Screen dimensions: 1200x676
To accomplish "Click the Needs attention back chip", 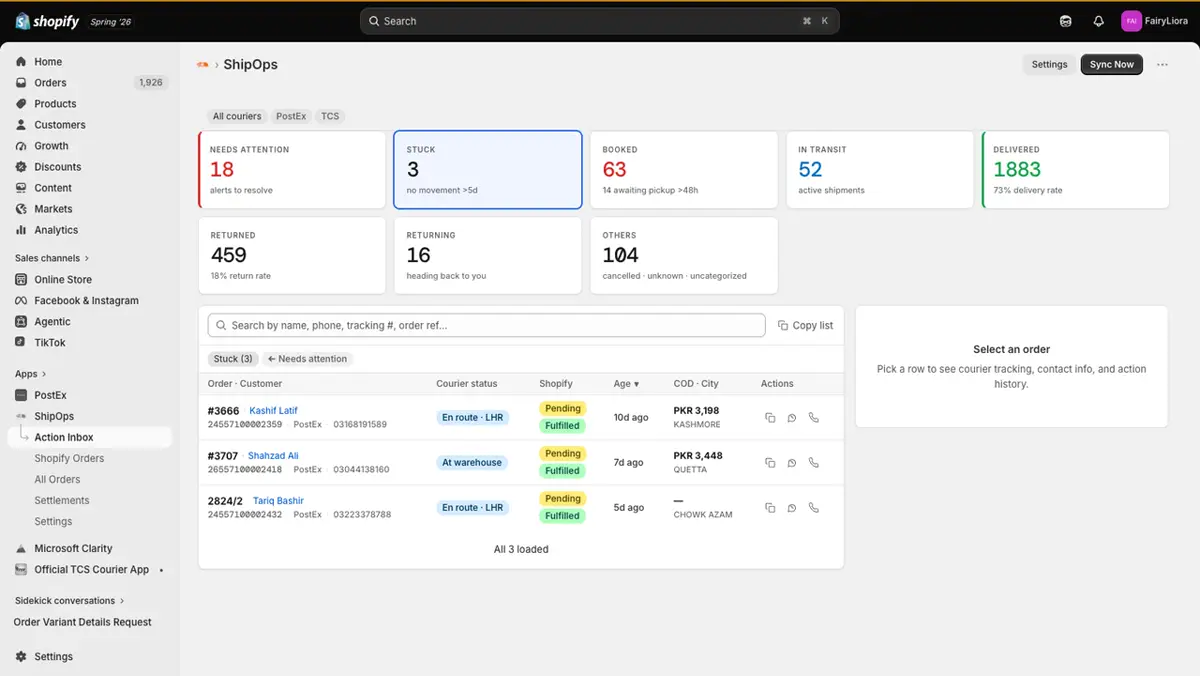I will pos(307,359).
